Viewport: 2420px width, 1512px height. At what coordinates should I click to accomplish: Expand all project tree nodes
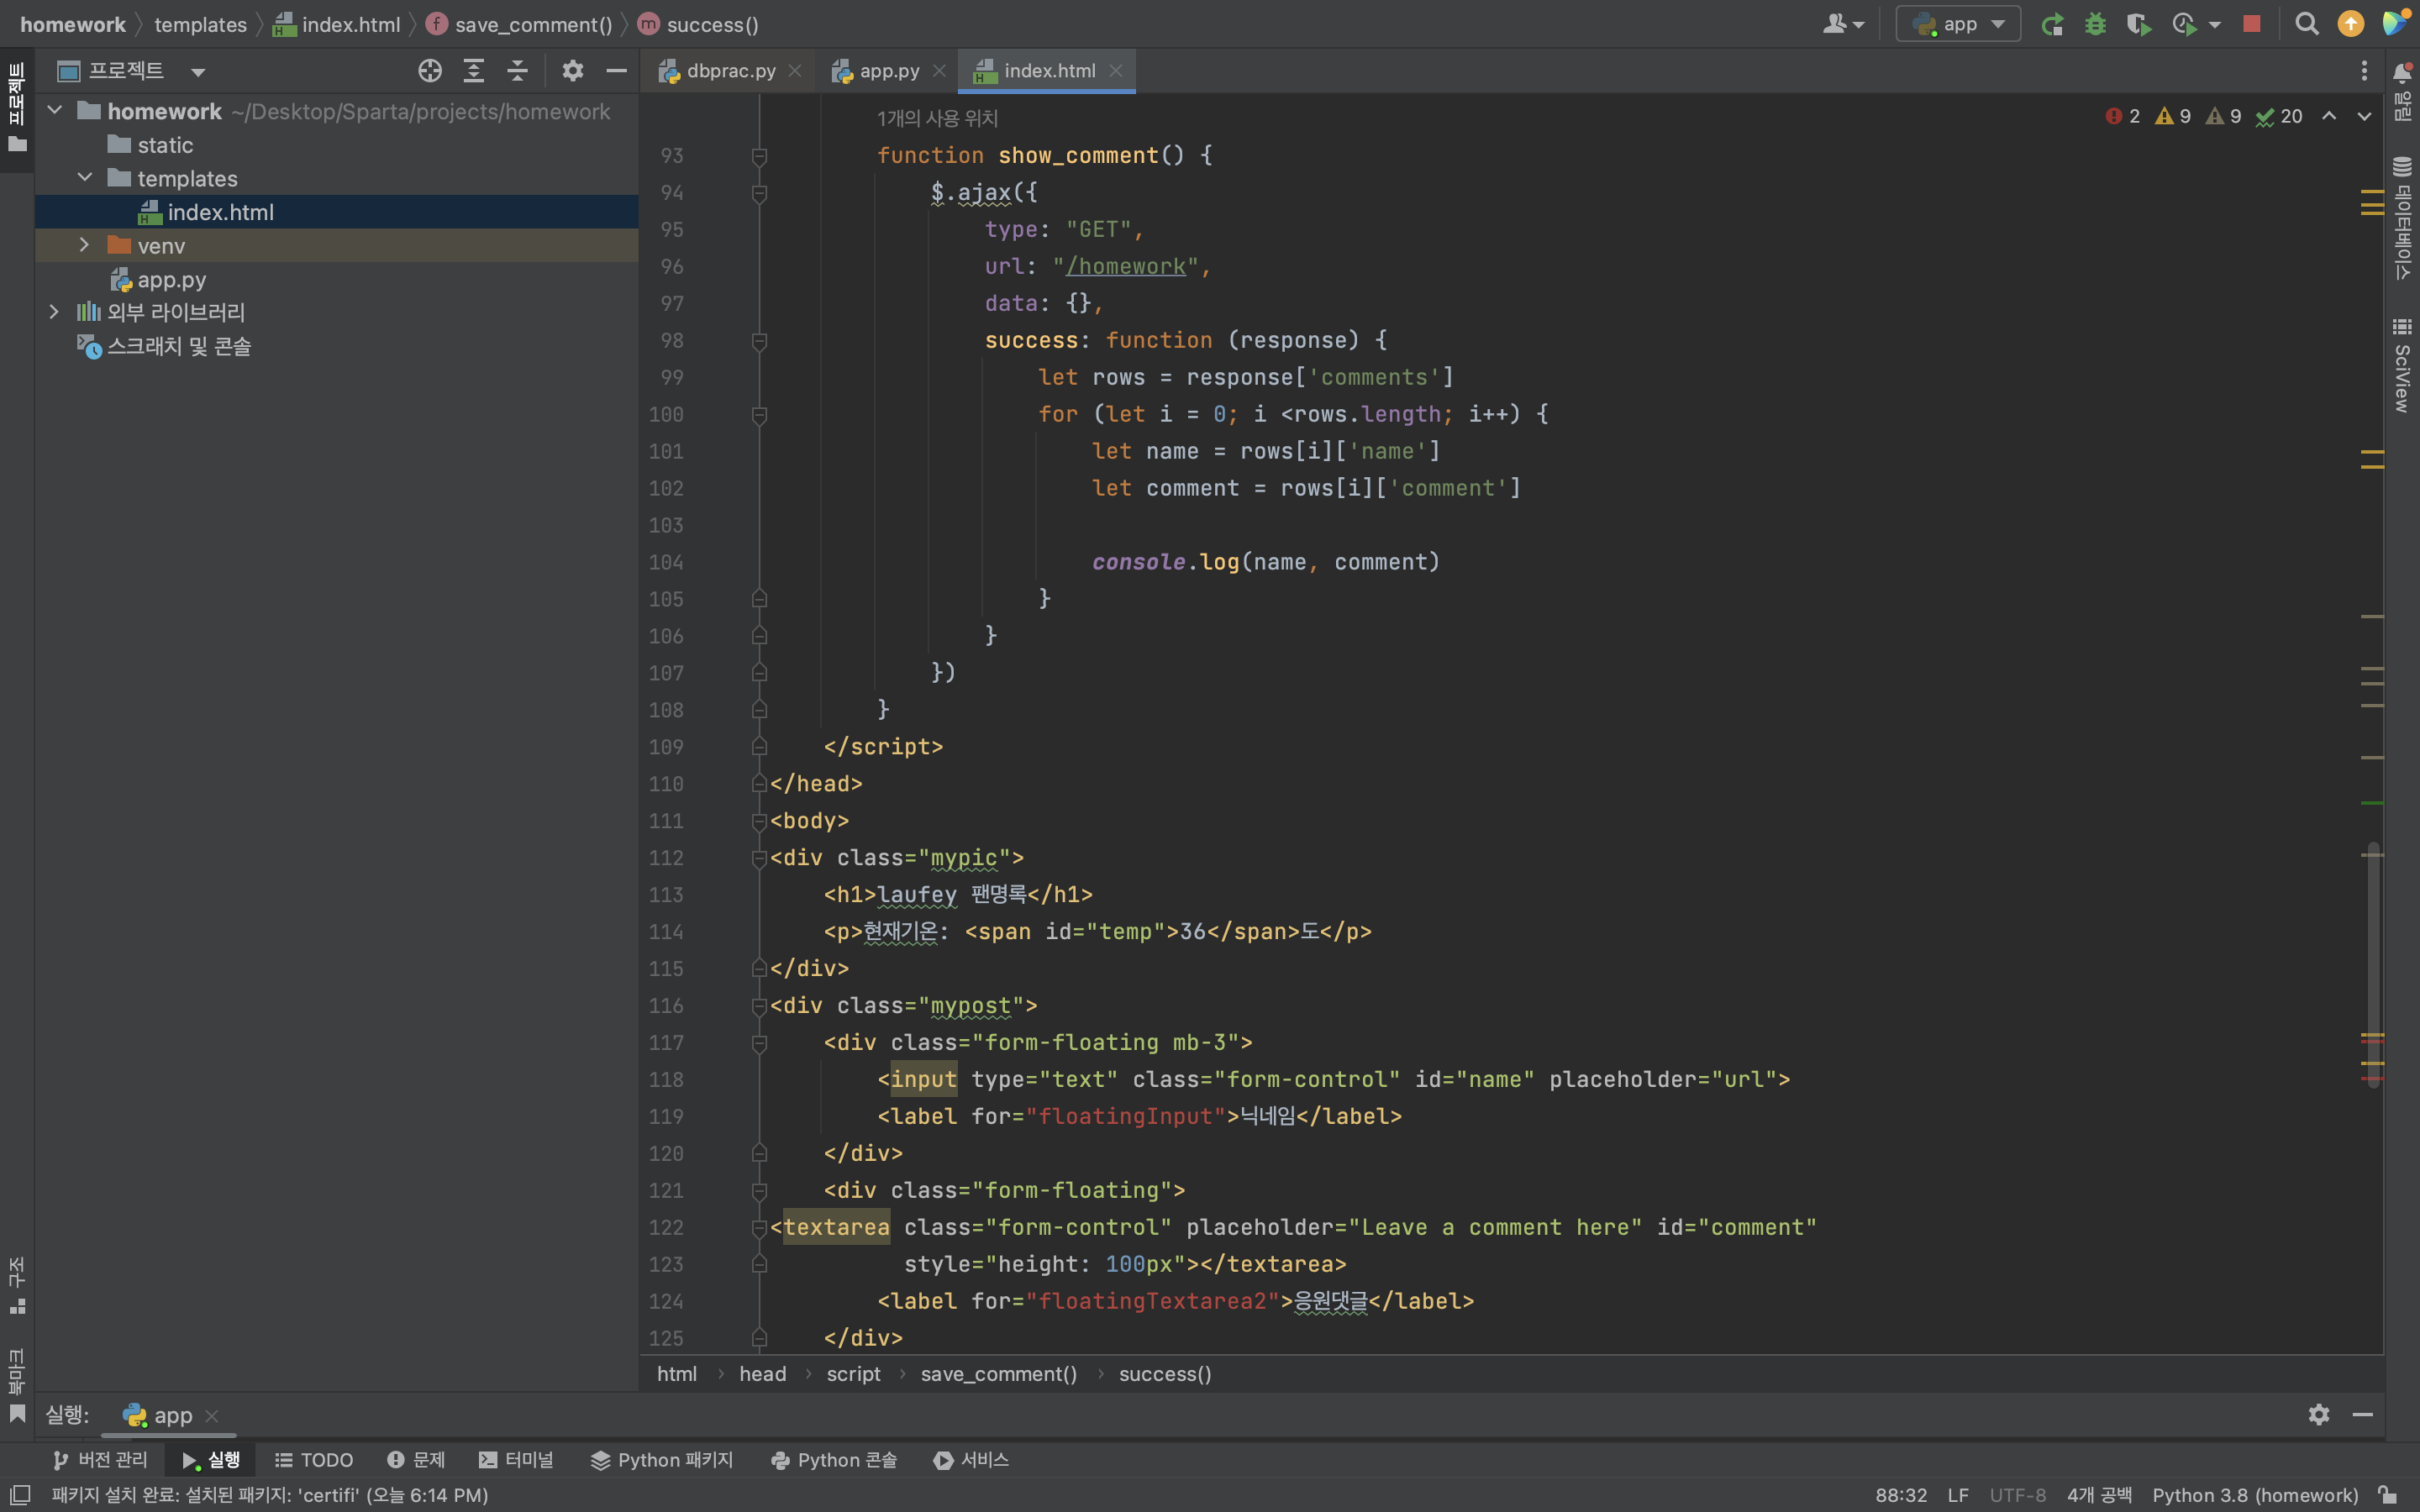pyautogui.click(x=474, y=71)
